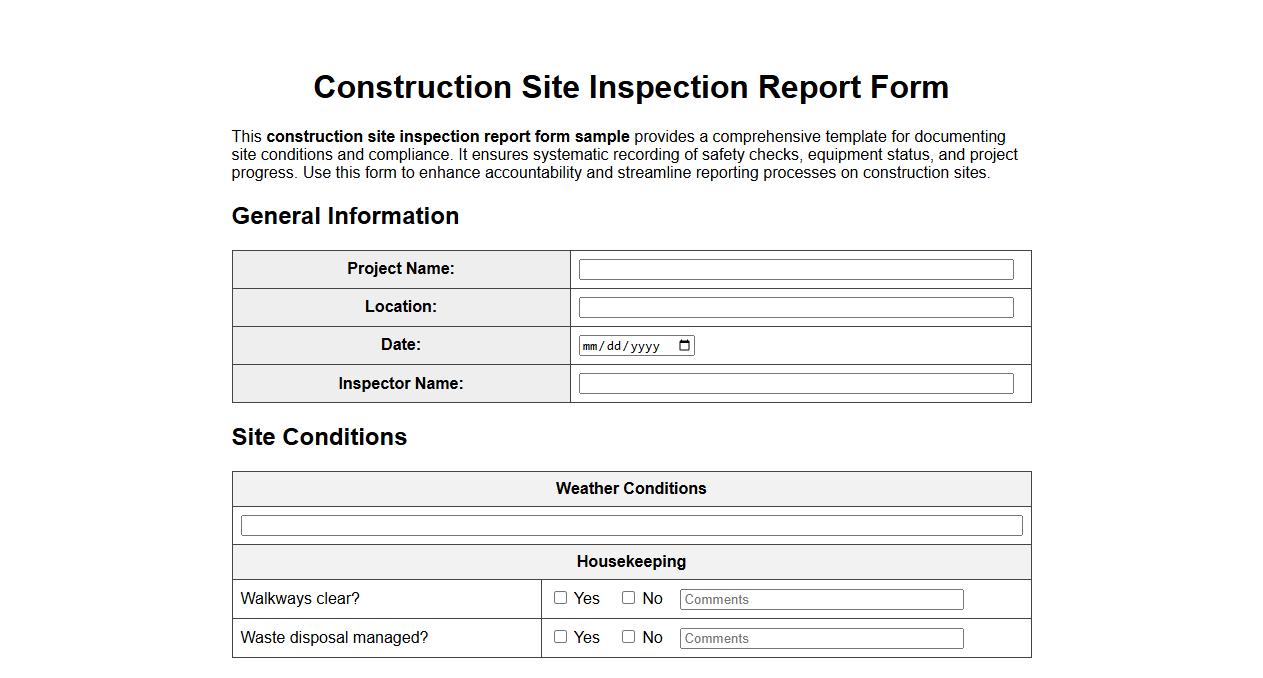
Task: Select the month segment in the Date field
Action: 592,344
